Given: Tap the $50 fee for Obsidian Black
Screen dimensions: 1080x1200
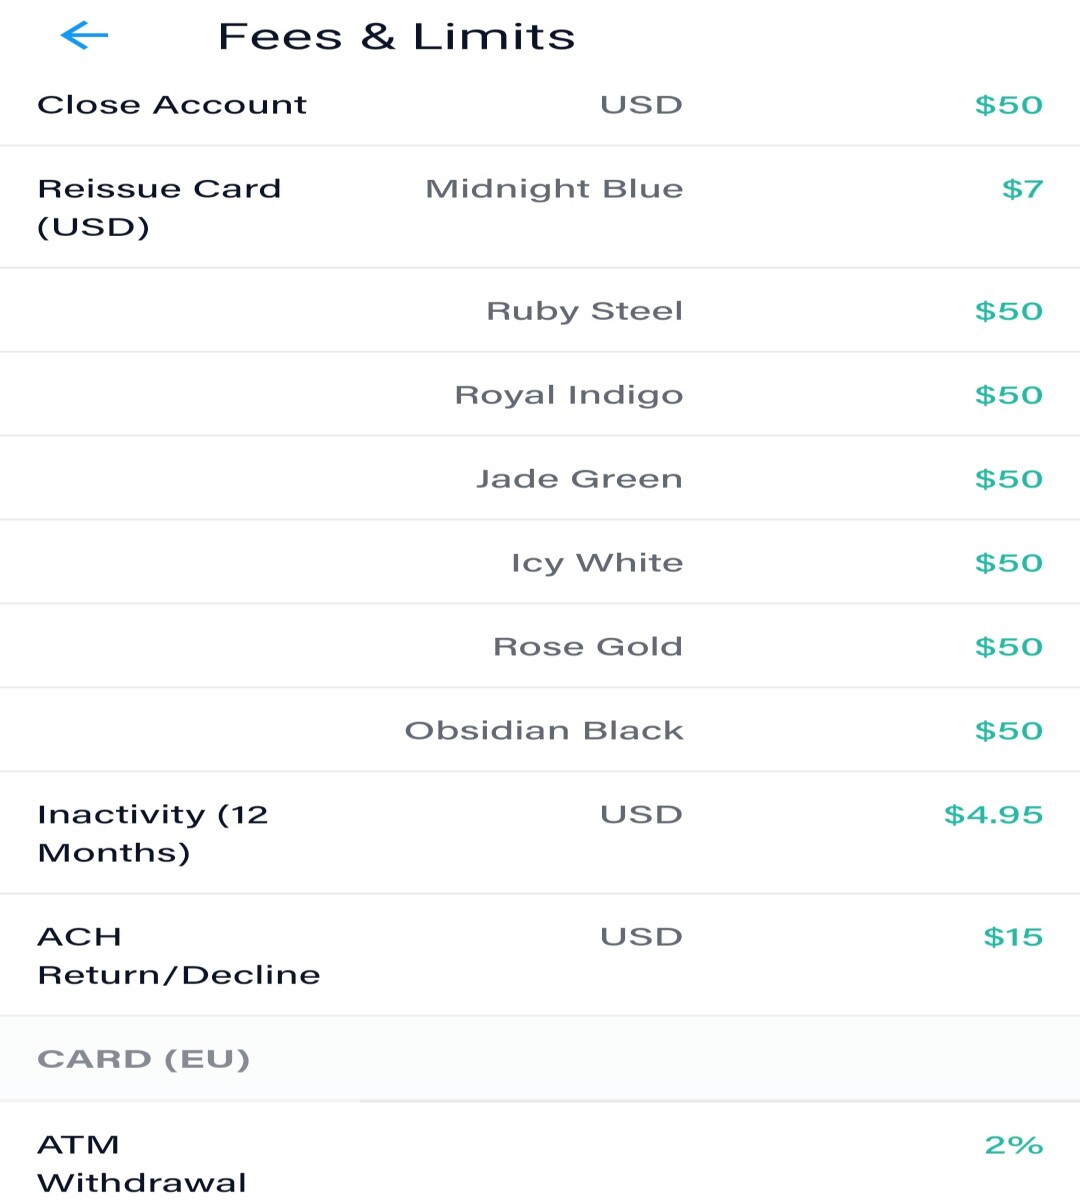Looking at the screenshot, I should (1009, 731).
